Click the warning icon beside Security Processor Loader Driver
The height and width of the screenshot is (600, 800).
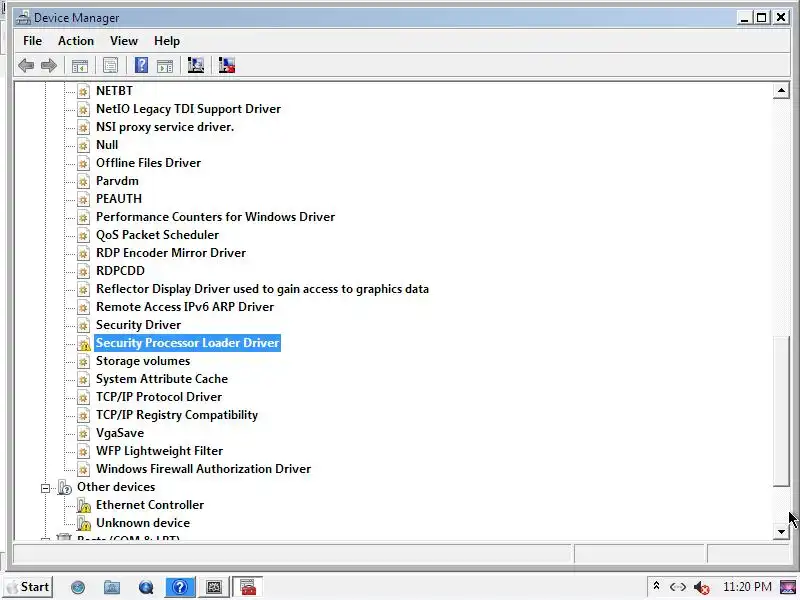tap(84, 343)
